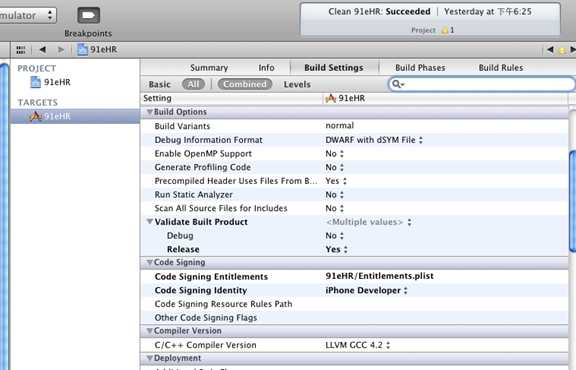Click the jump bar warning icon at right

coord(562,50)
